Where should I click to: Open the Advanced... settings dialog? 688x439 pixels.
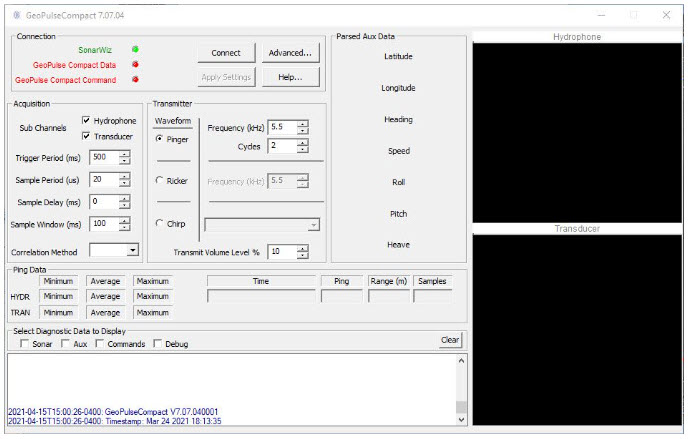click(x=291, y=53)
